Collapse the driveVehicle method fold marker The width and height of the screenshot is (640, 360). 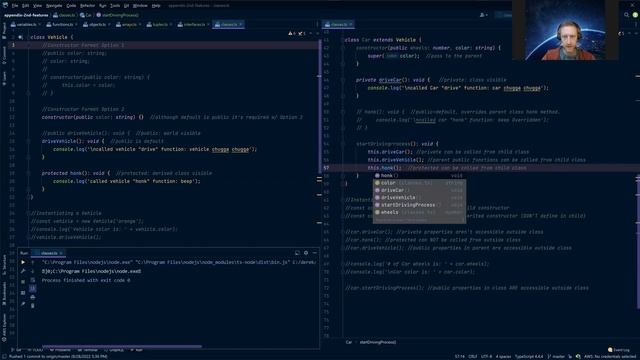tap(28, 141)
